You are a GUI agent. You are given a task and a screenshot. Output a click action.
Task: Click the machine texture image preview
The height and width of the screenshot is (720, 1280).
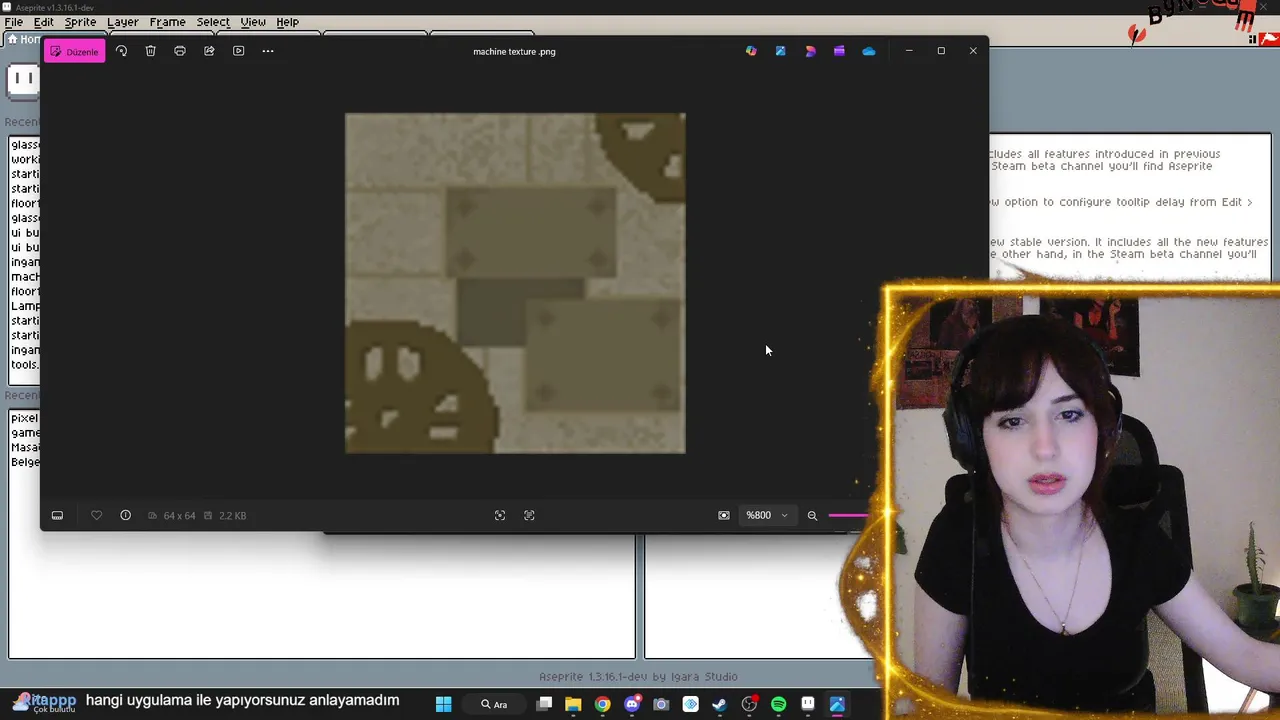tap(515, 283)
